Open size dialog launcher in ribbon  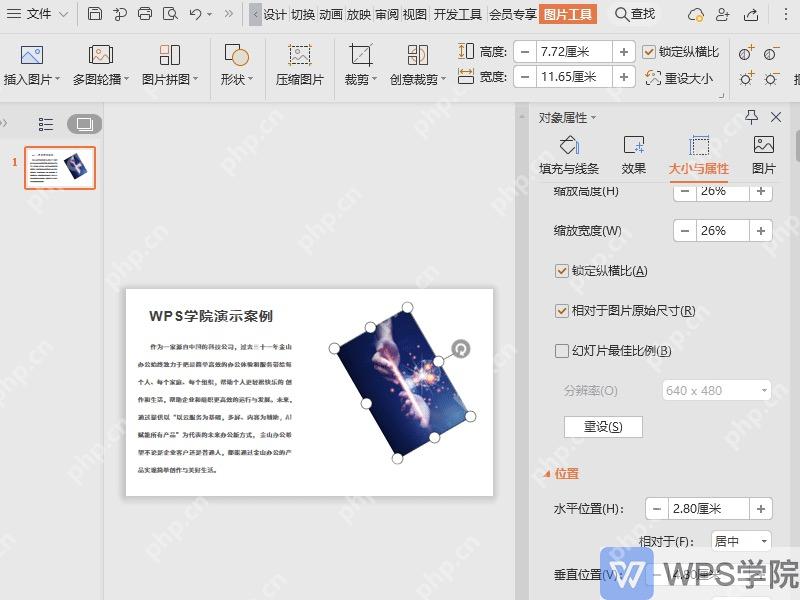tap(721, 96)
